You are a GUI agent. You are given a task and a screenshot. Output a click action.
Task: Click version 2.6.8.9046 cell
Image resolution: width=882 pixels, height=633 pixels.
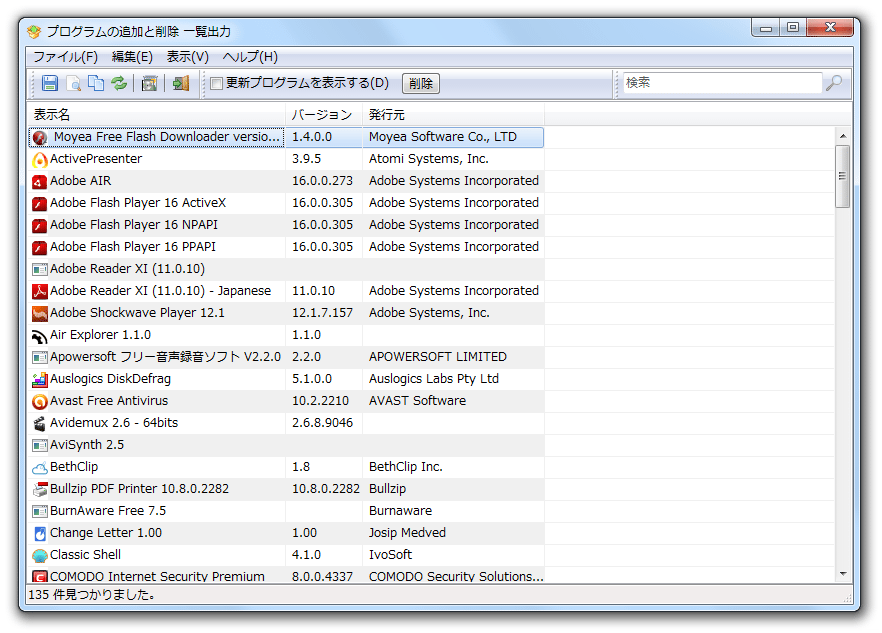click(x=322, y=423)
